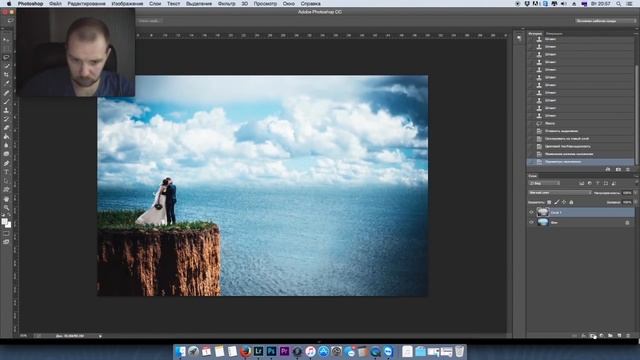This screenshot has height=360, width=640.
Task: Open the Окно menu
Action: click(x=289, y=3)
